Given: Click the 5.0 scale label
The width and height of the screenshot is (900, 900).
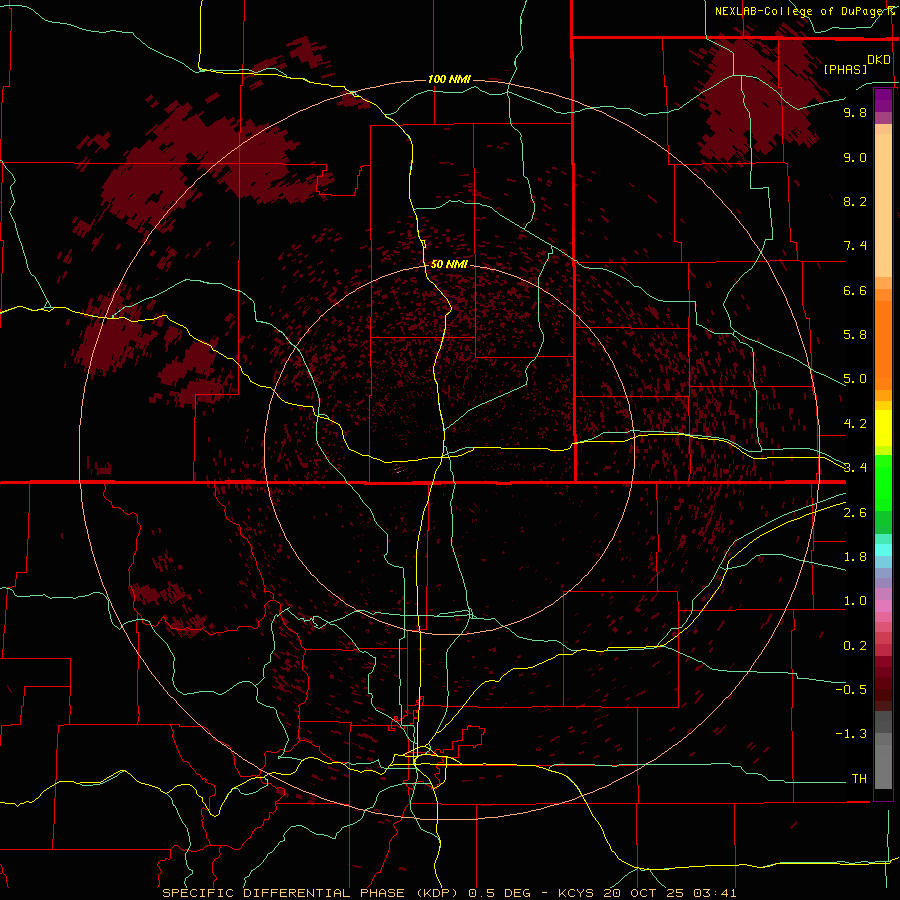Looking at the screenshot, I should pos(855,379).
